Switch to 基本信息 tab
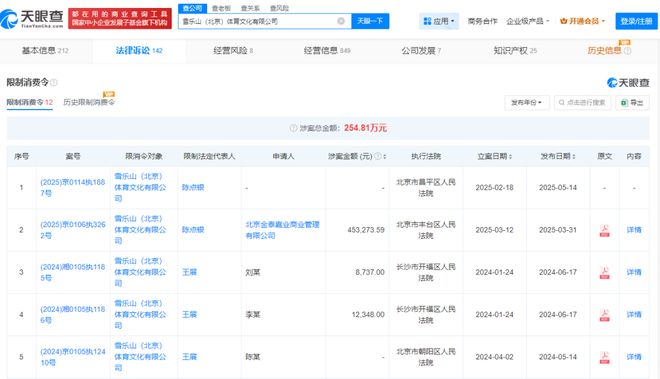The image size is (660, 379). click(x=45, y=51)
